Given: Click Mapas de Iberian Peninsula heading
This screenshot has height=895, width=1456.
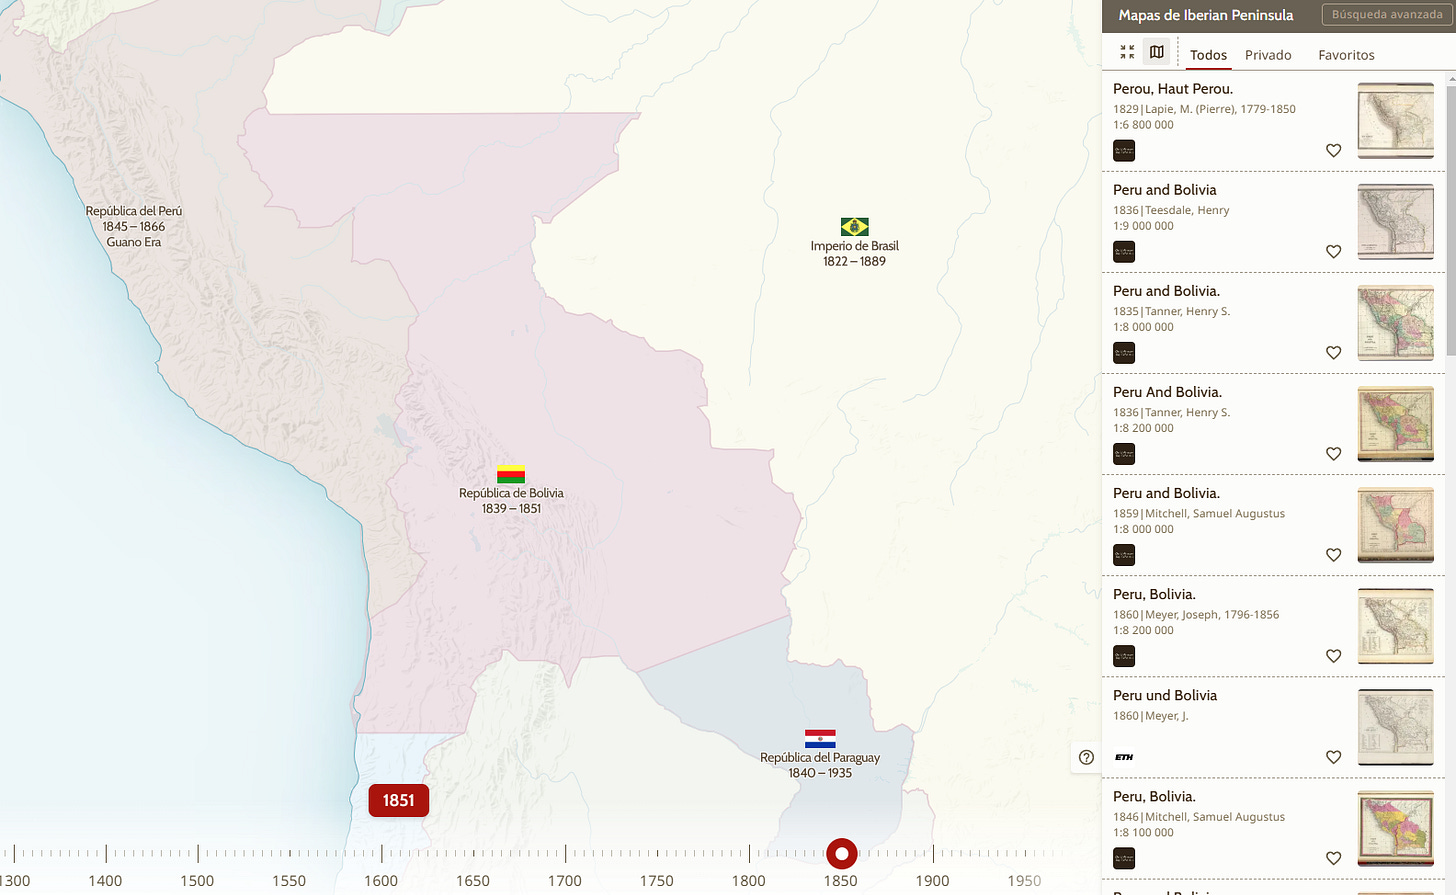Looking at the screenshot, I should [x=1206, y=15].
